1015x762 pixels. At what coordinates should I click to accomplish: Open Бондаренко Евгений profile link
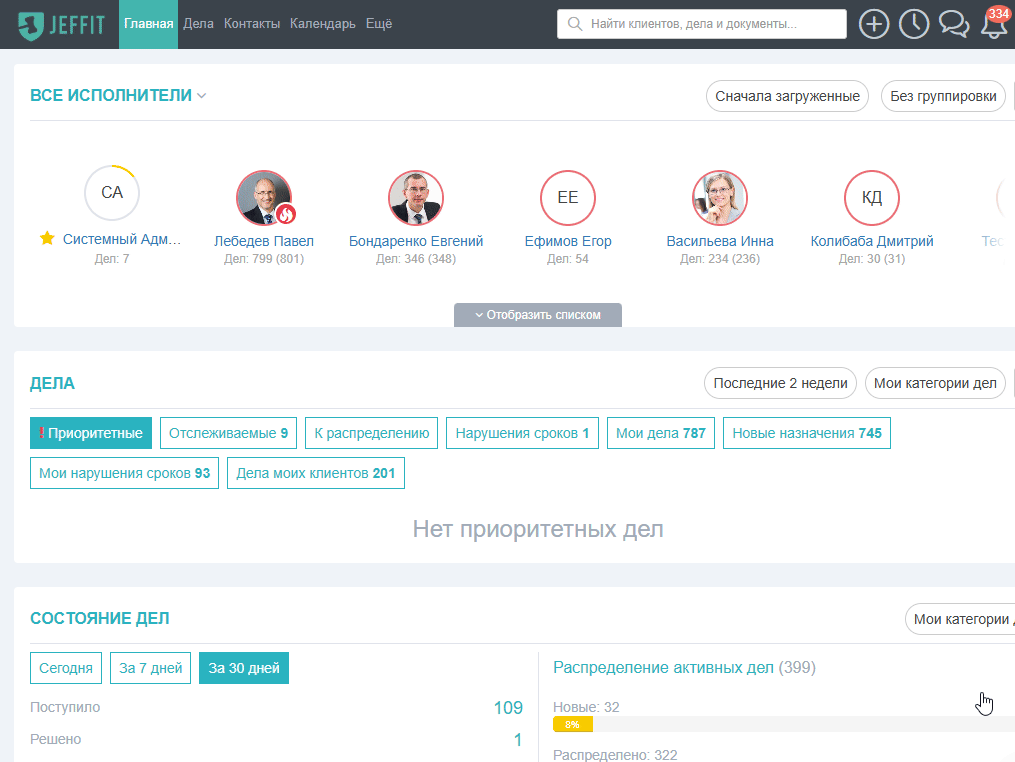(x=416, y=241)
